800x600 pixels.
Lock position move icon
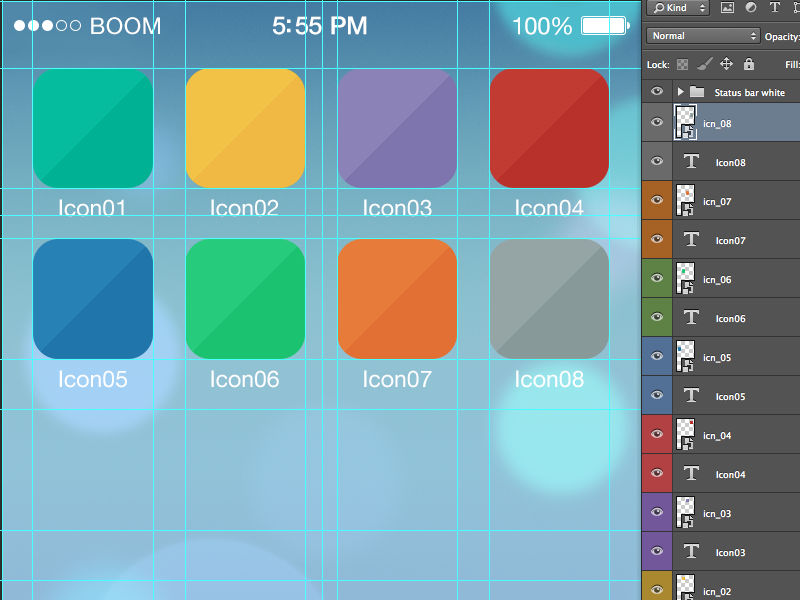pos(726,64)
